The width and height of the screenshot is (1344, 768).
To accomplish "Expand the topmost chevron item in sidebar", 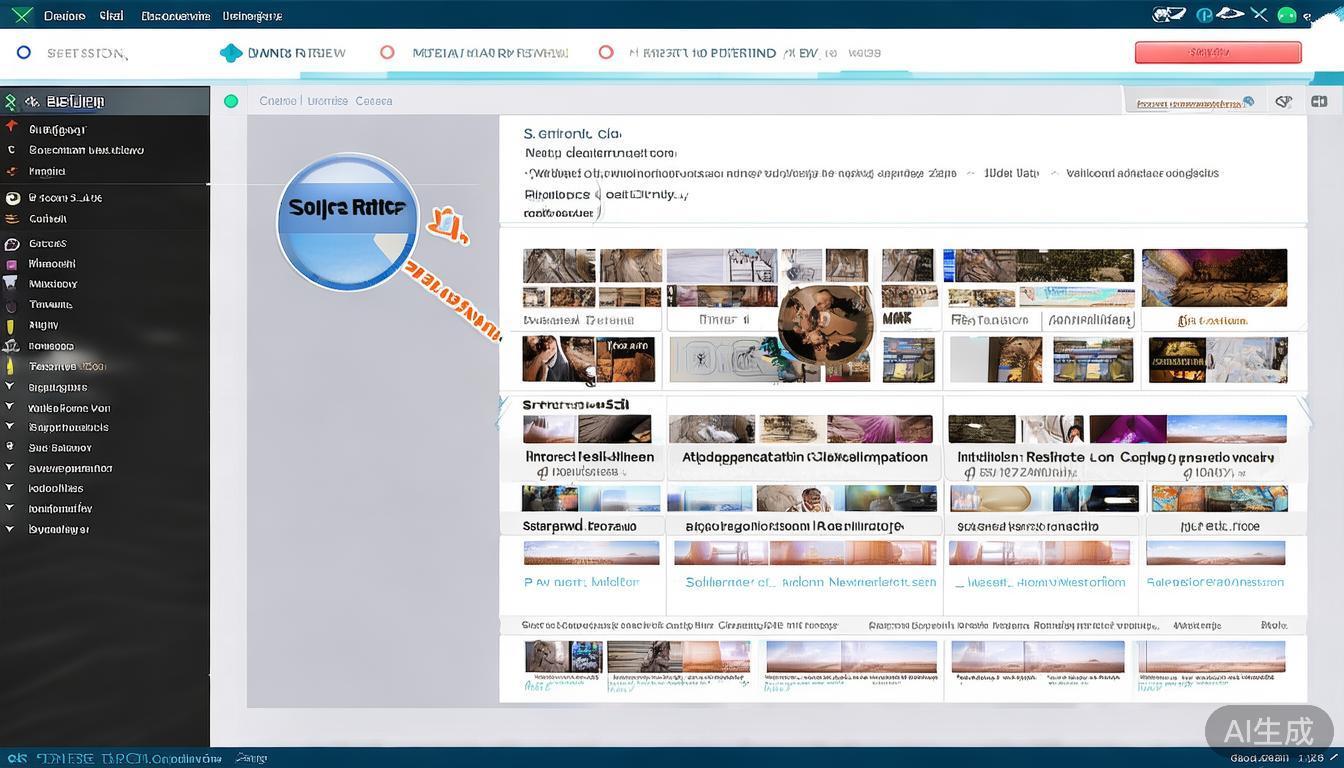I will (x=10, y=386).
